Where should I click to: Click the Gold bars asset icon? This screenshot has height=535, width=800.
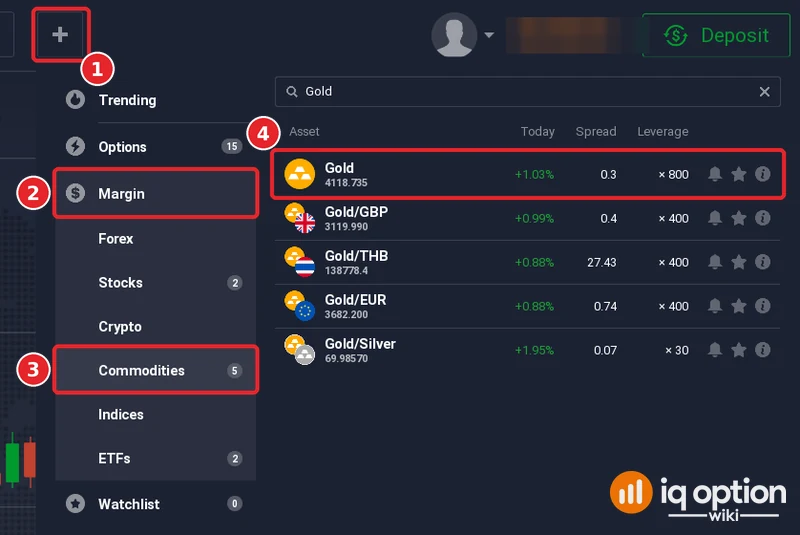pos(299,174)
